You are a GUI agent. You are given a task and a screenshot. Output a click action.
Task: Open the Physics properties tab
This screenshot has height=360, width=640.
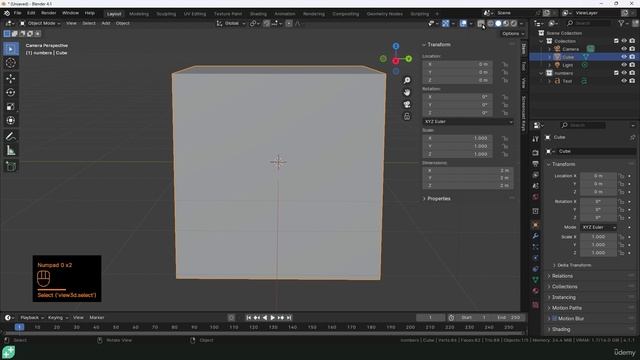point(536,258)
